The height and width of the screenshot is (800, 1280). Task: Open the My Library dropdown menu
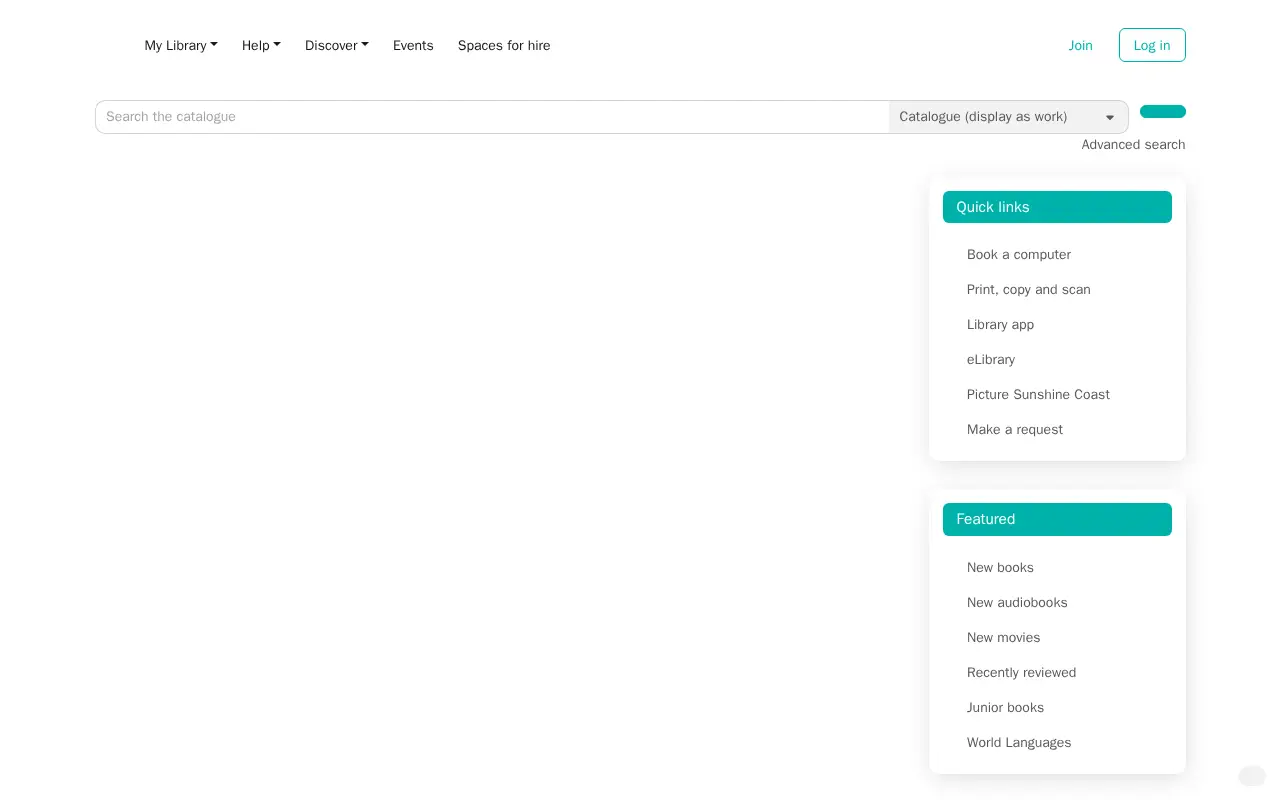pyautogui.click(x=181, y=45)
